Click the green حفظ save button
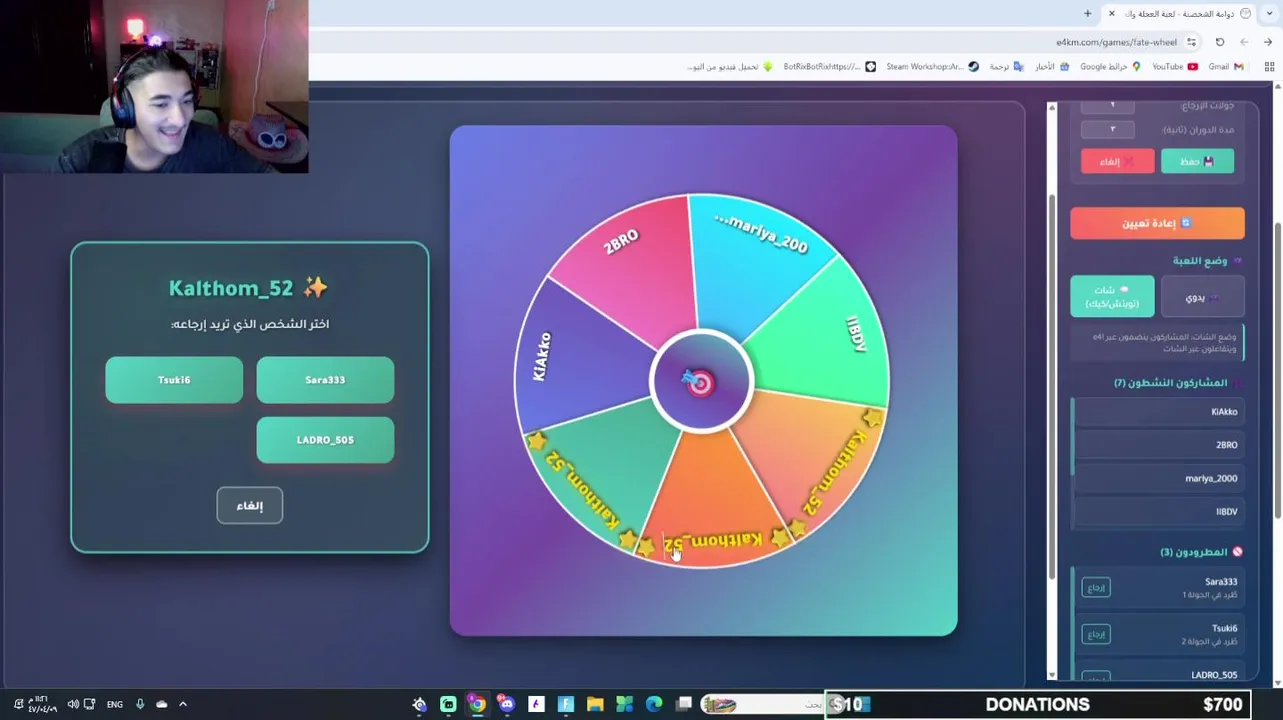This screenshot has width=1283, height=720. [1197, 161]
